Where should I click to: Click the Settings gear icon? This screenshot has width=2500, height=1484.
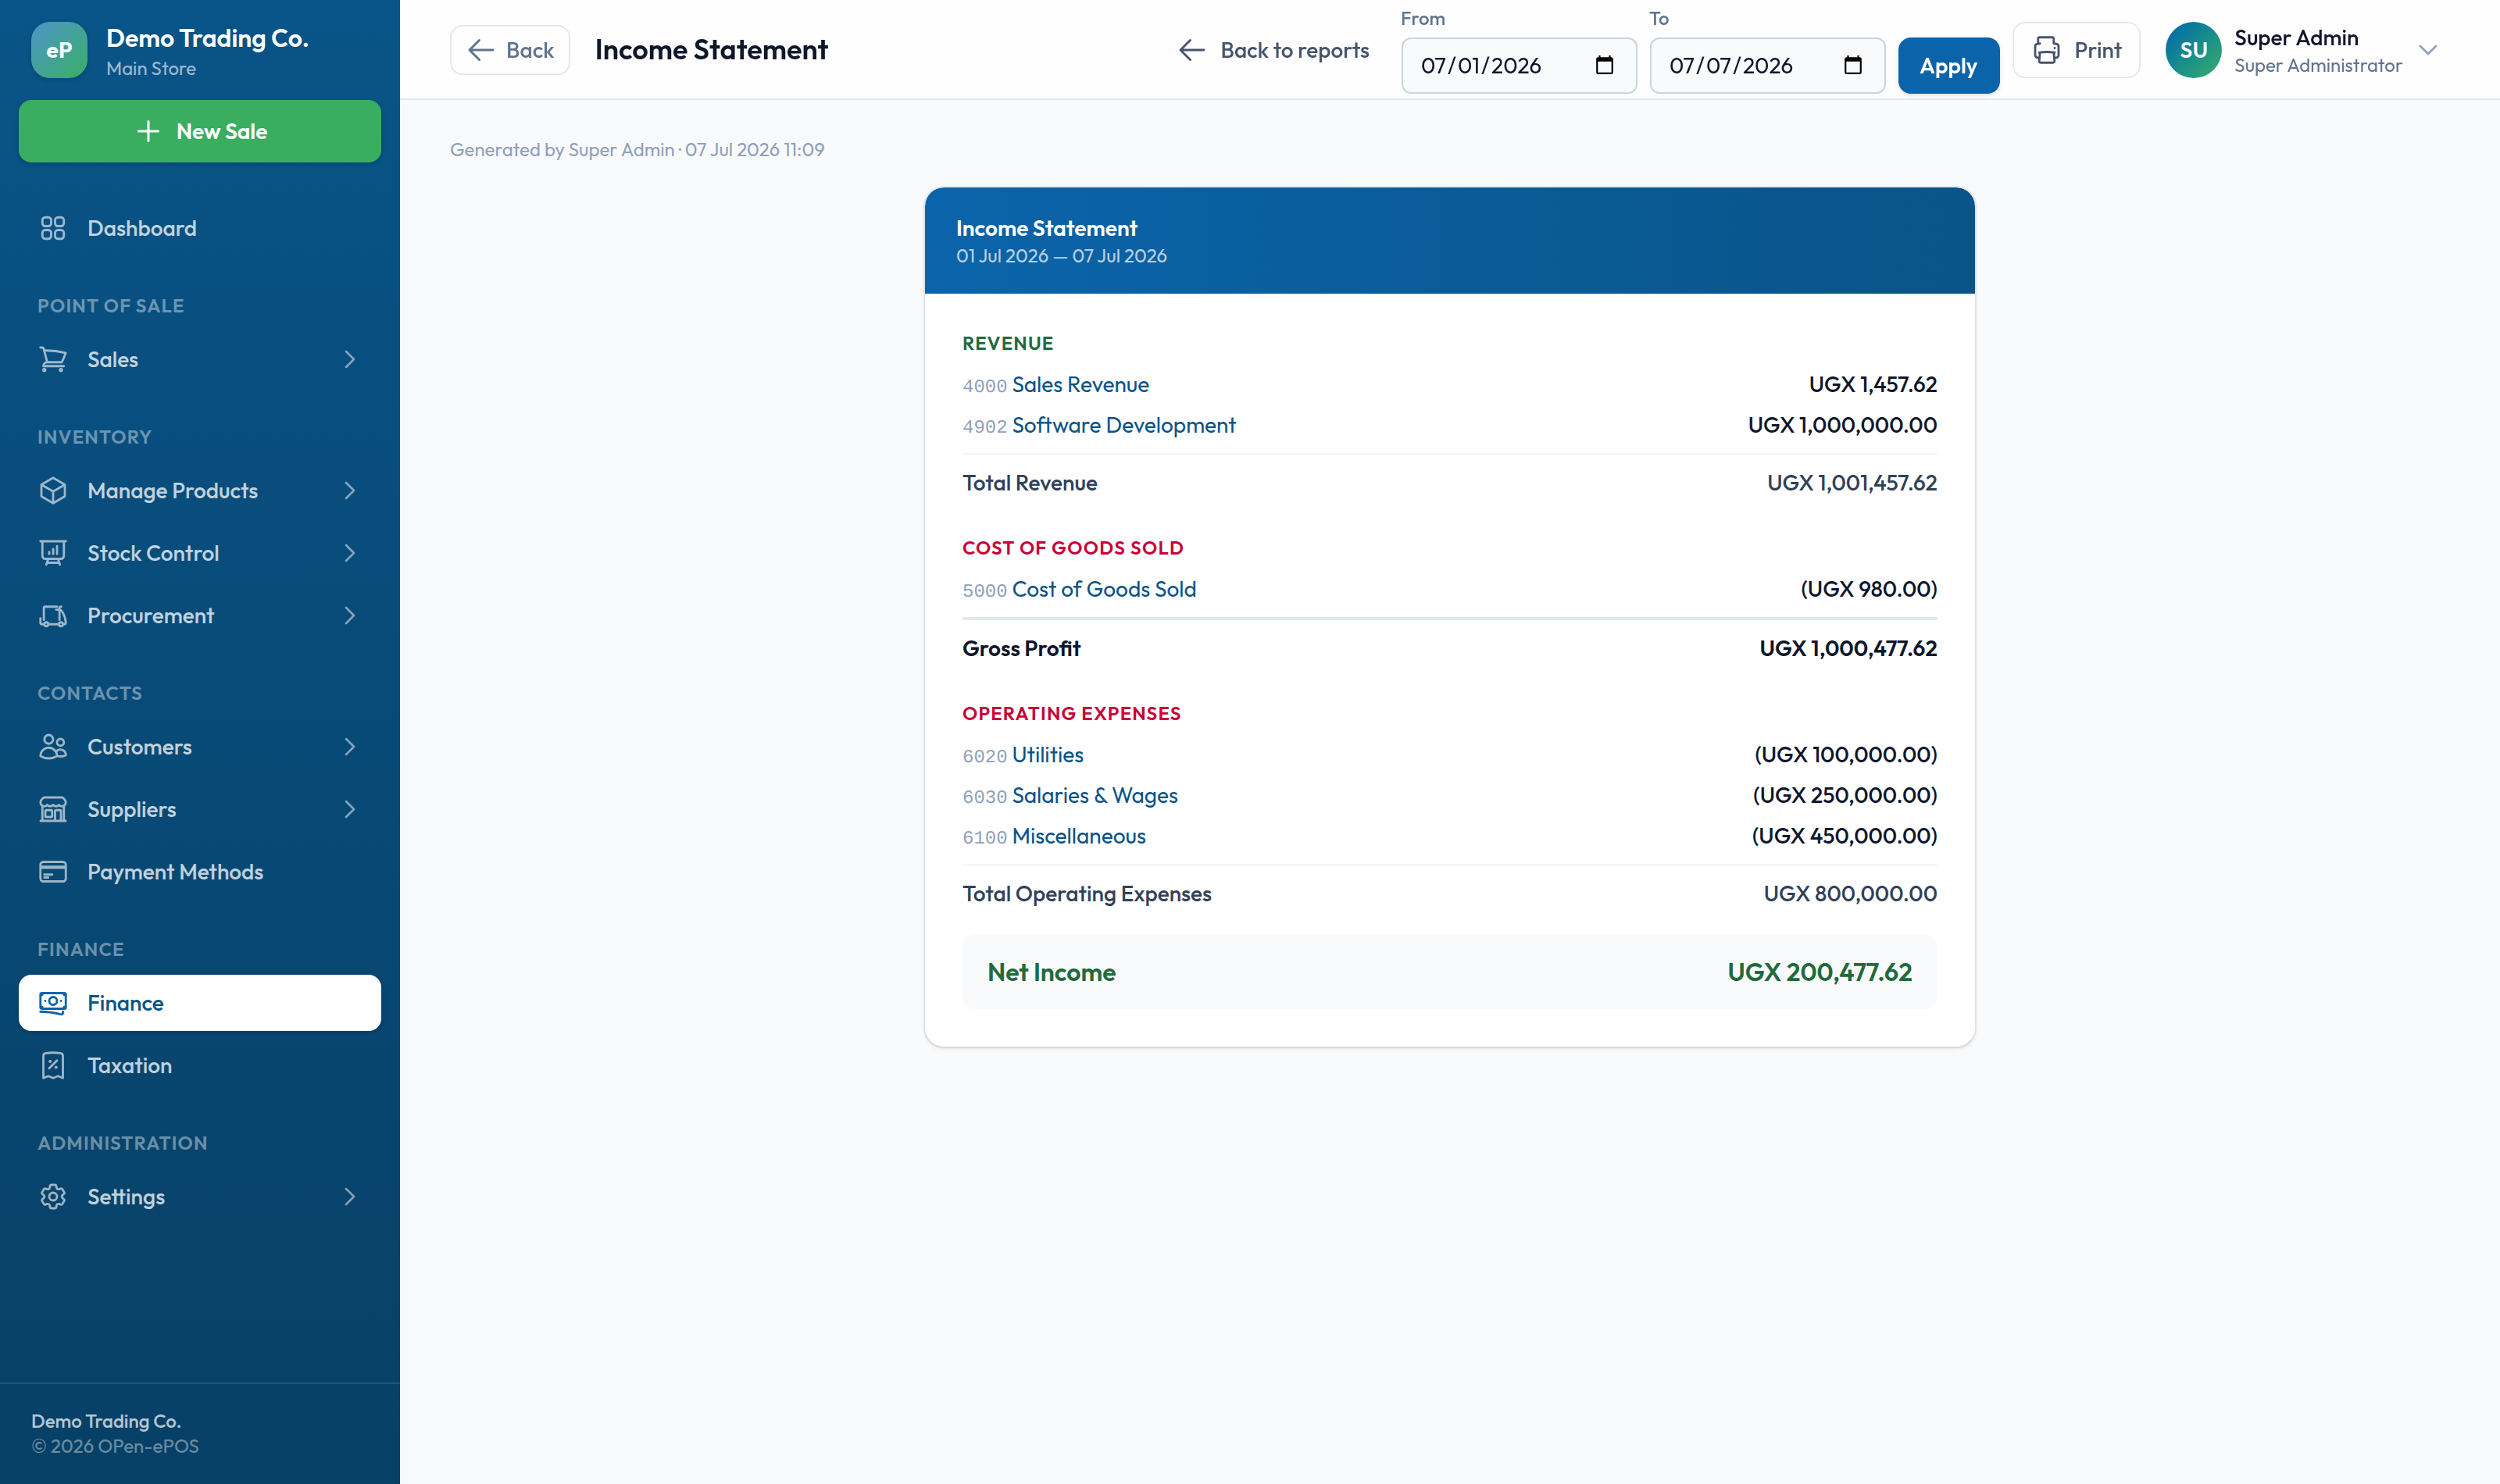[53, 1197]
